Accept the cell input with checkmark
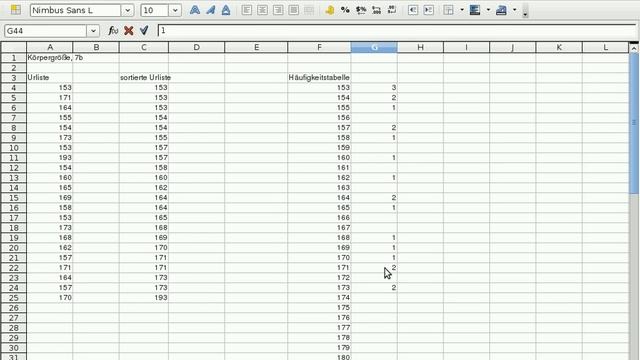The image size is (640, 360). (x=144, y=31)
